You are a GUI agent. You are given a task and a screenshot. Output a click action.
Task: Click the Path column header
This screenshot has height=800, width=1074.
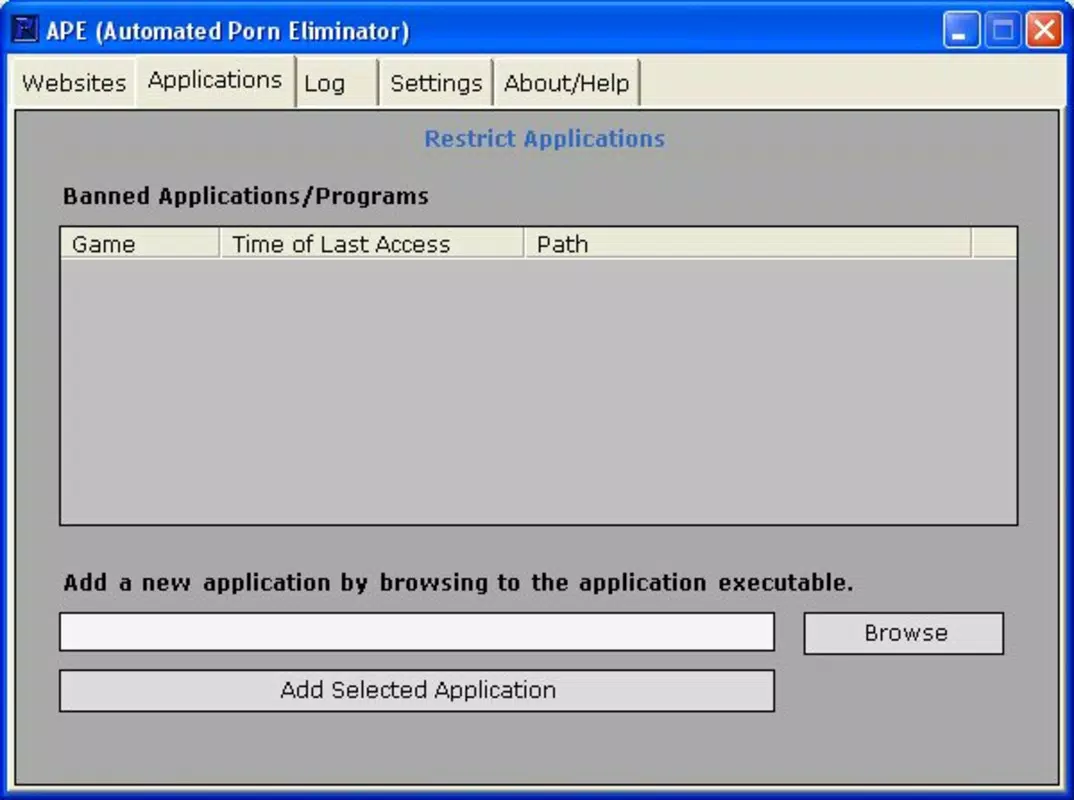pos(747,244)
